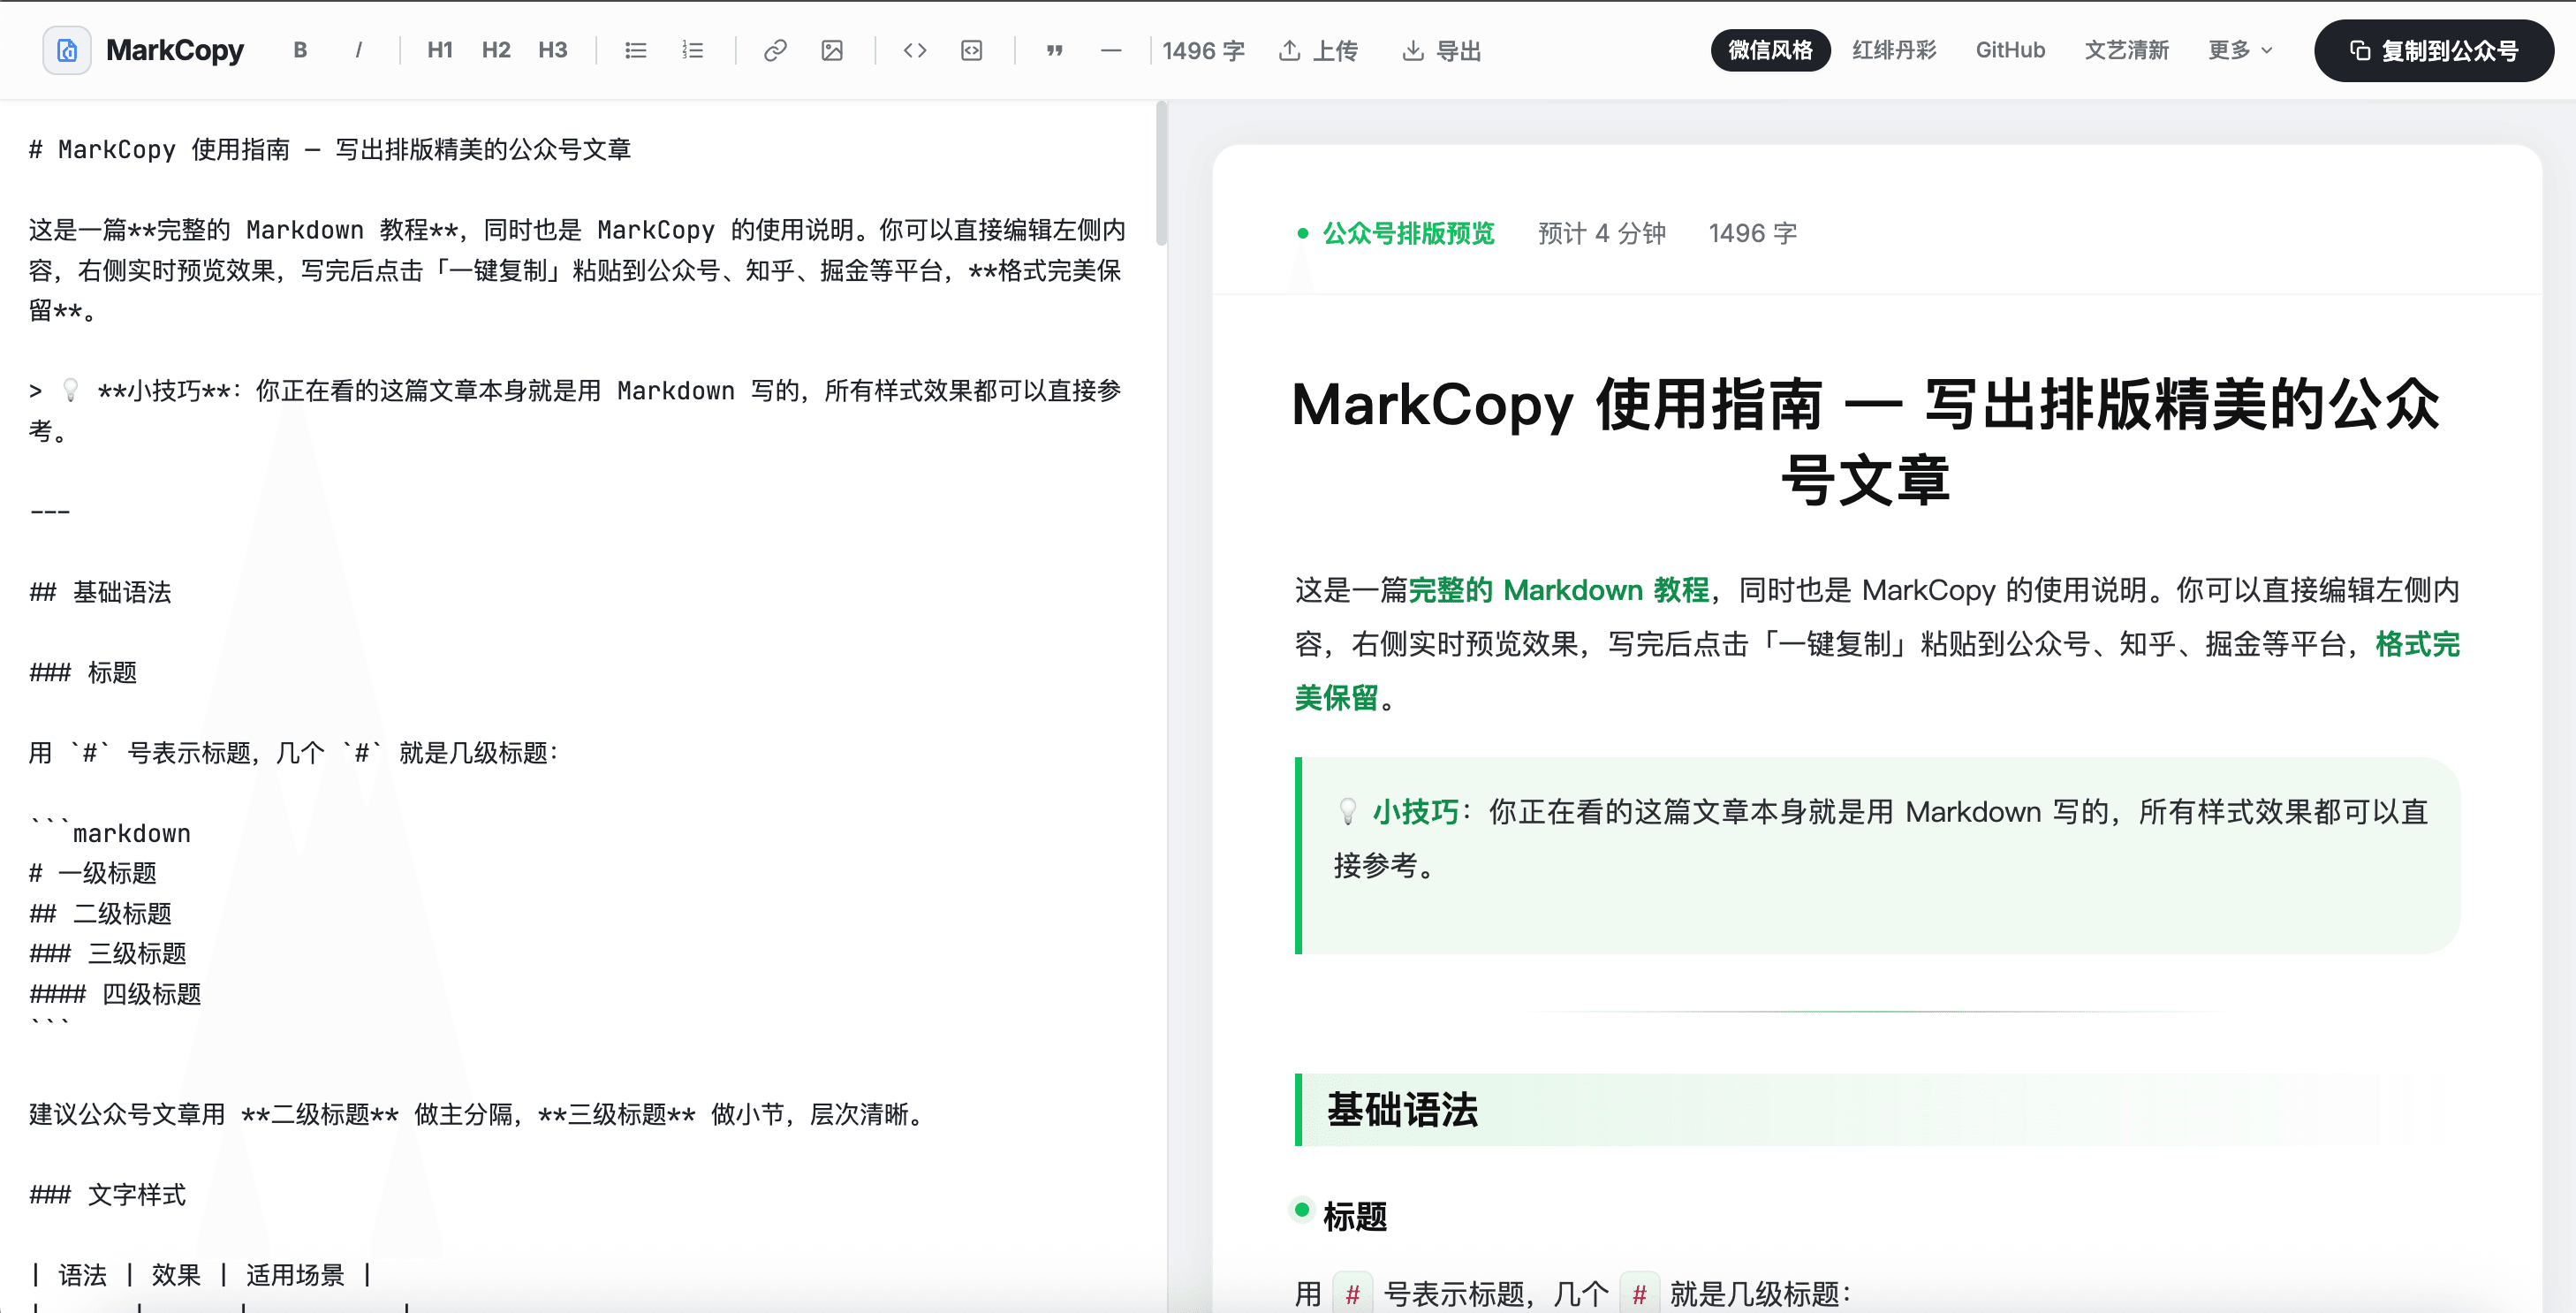Viewport: 2576px width, 1313px height.
Task: Insert an H1 heading
Action: 439,50
